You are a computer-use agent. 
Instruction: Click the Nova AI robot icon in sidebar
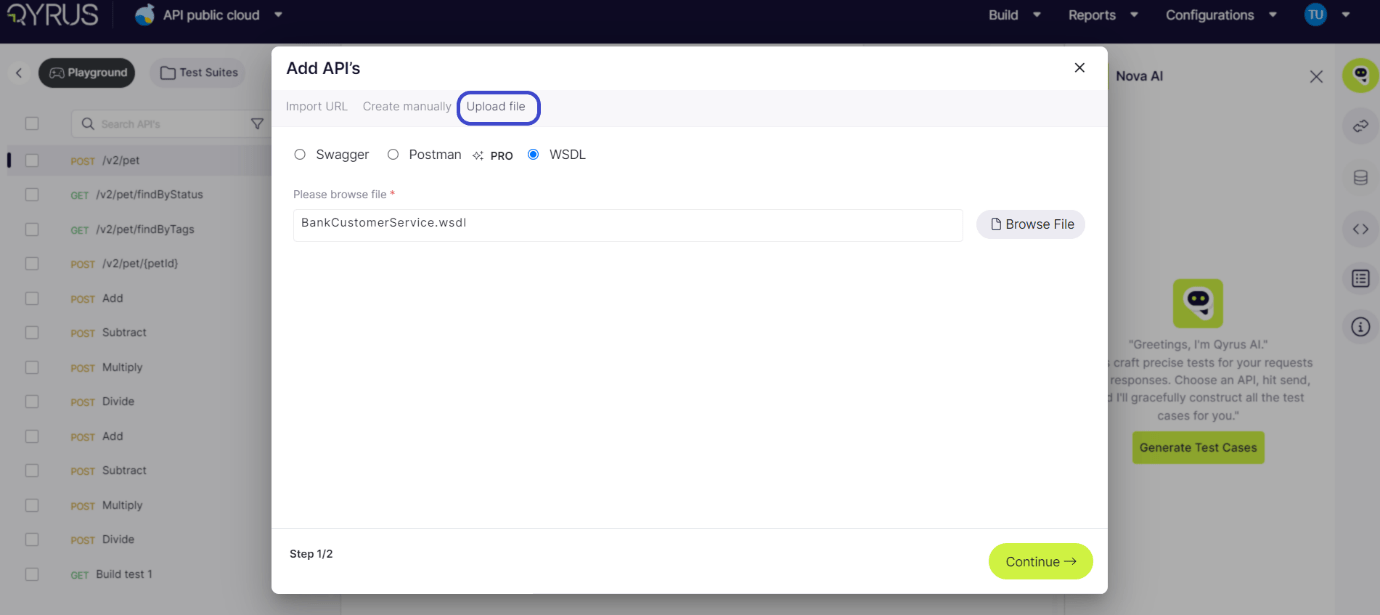[x=1360, y=75]
